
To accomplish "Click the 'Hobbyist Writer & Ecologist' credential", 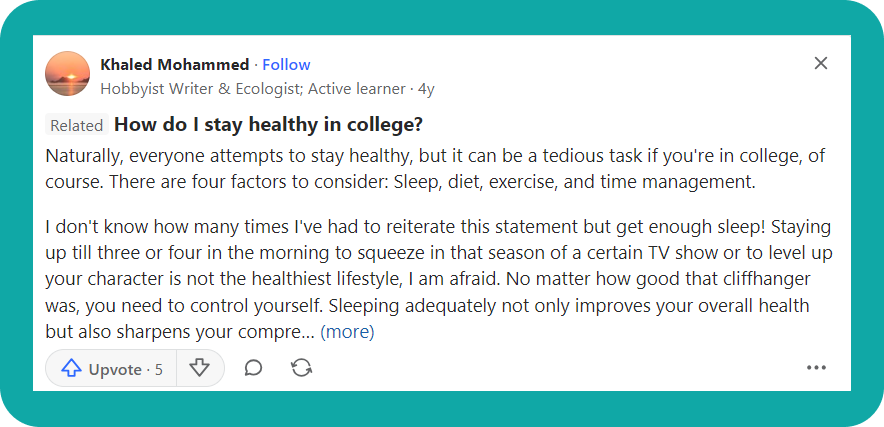I will coord(199,88).
